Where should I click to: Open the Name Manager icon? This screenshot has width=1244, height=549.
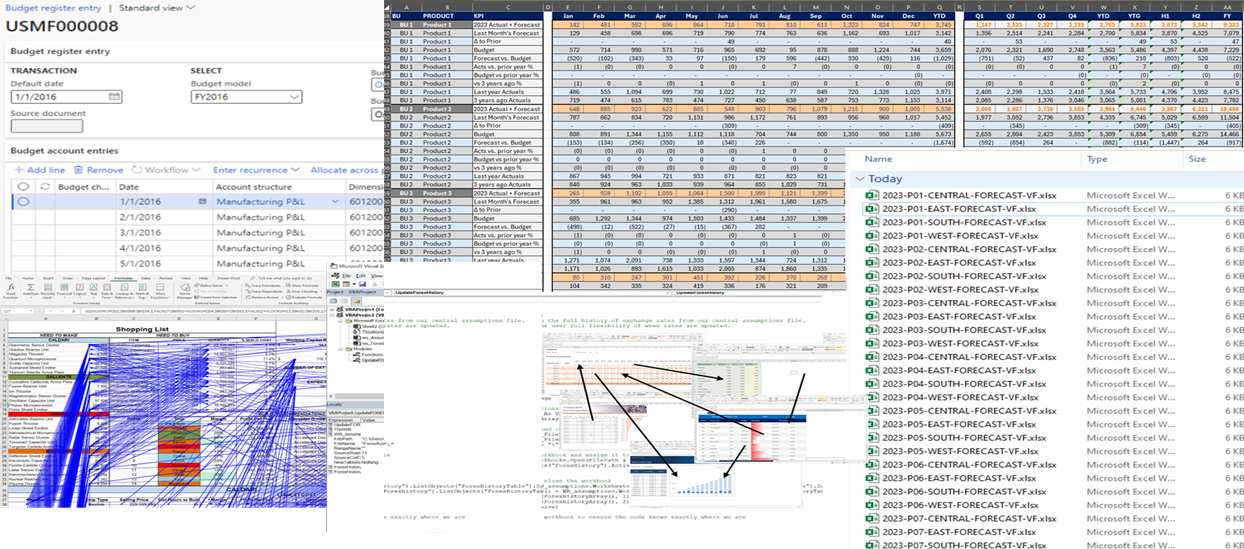coord(185,287)
